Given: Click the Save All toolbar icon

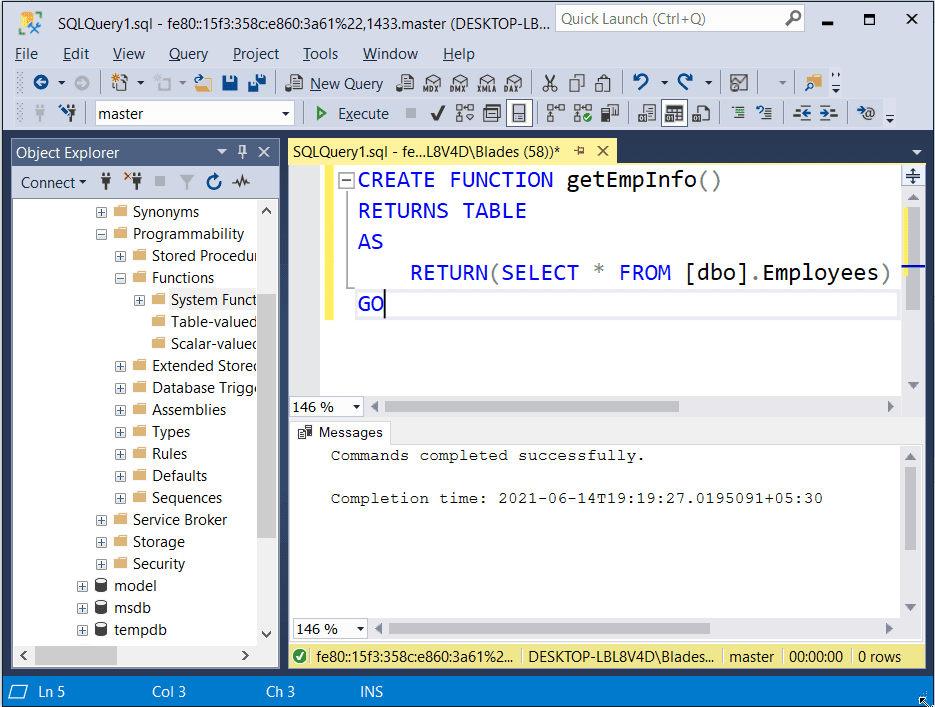Looking at the screenshot, I should point(257,83).
